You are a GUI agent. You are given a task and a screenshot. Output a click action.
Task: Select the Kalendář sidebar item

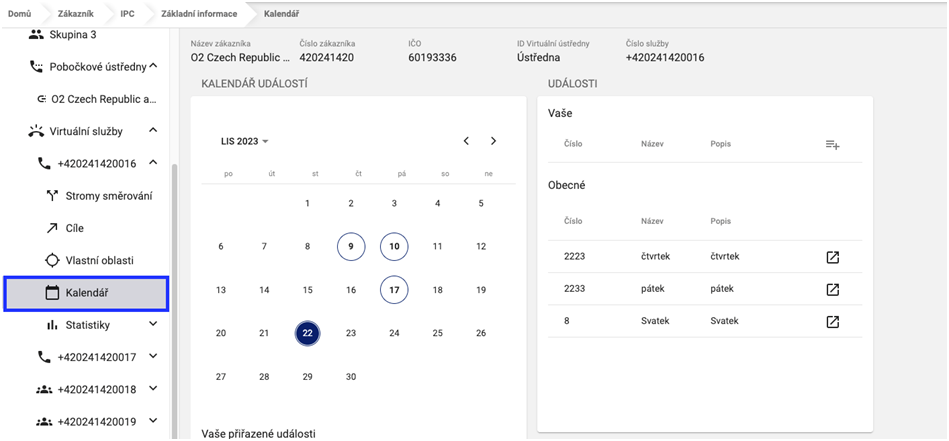click(x=86, y=293)
